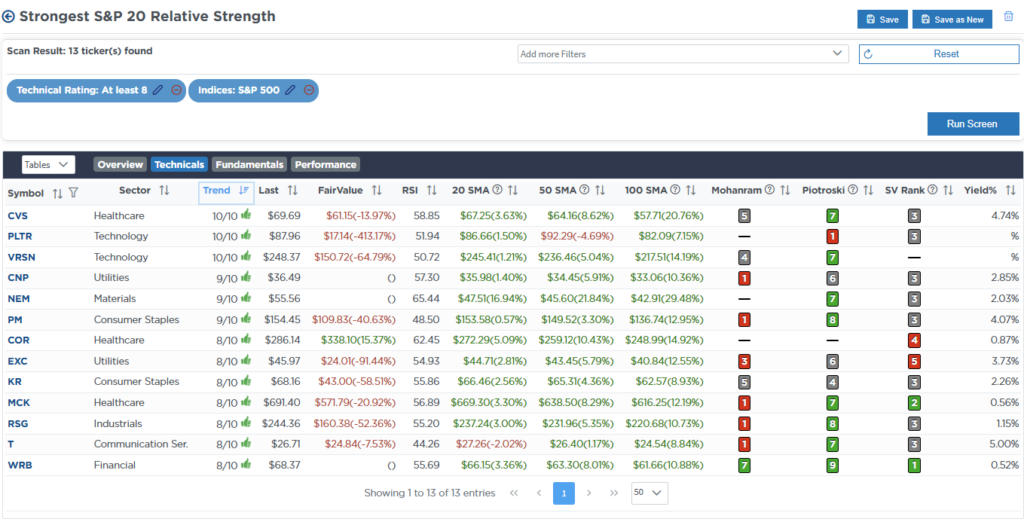Sort by RSI column

pos(431,191)
